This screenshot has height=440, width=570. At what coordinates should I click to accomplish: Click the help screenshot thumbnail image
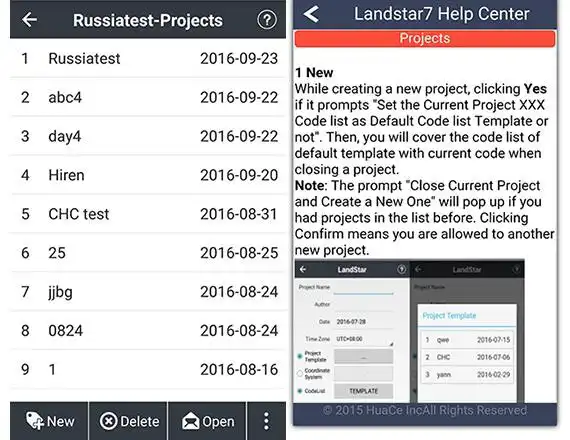410,331
